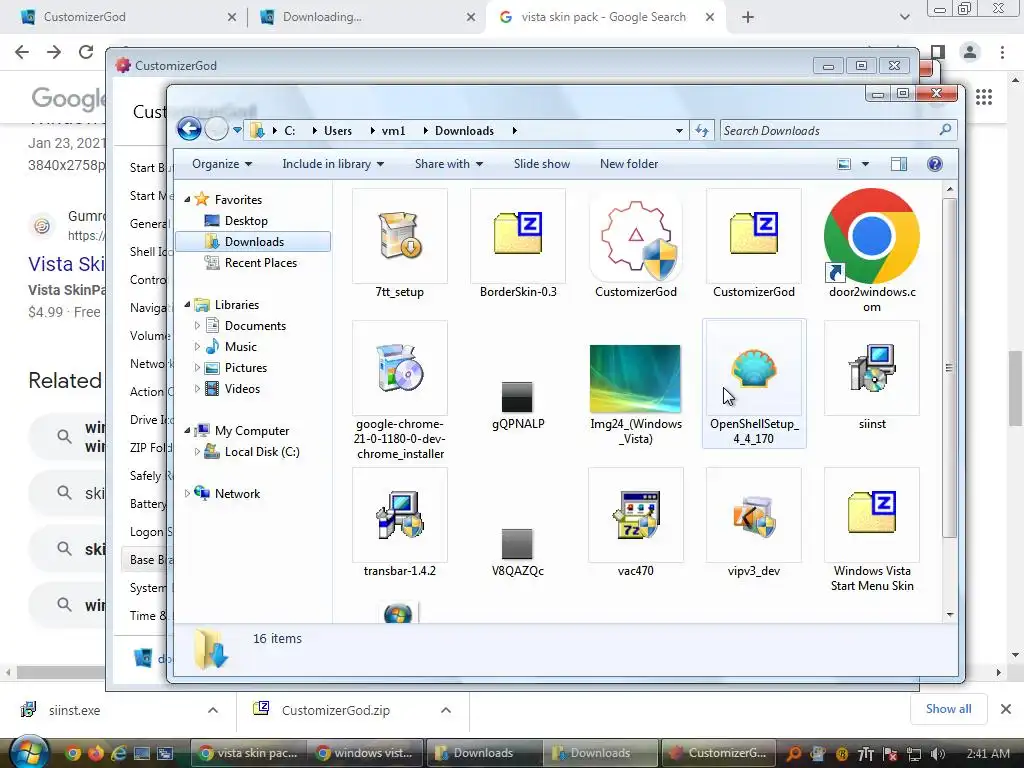Click Users in the address path

pyautogui.click(x=338, y=131)
